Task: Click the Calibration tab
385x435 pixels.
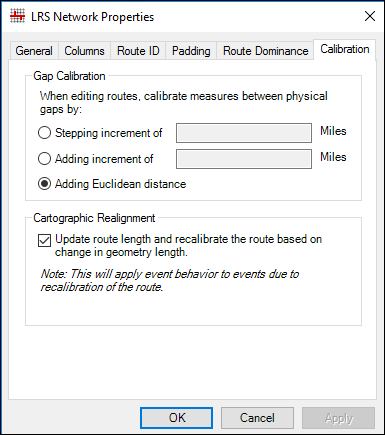Action: pyautogui.click(x=345, y=49)
